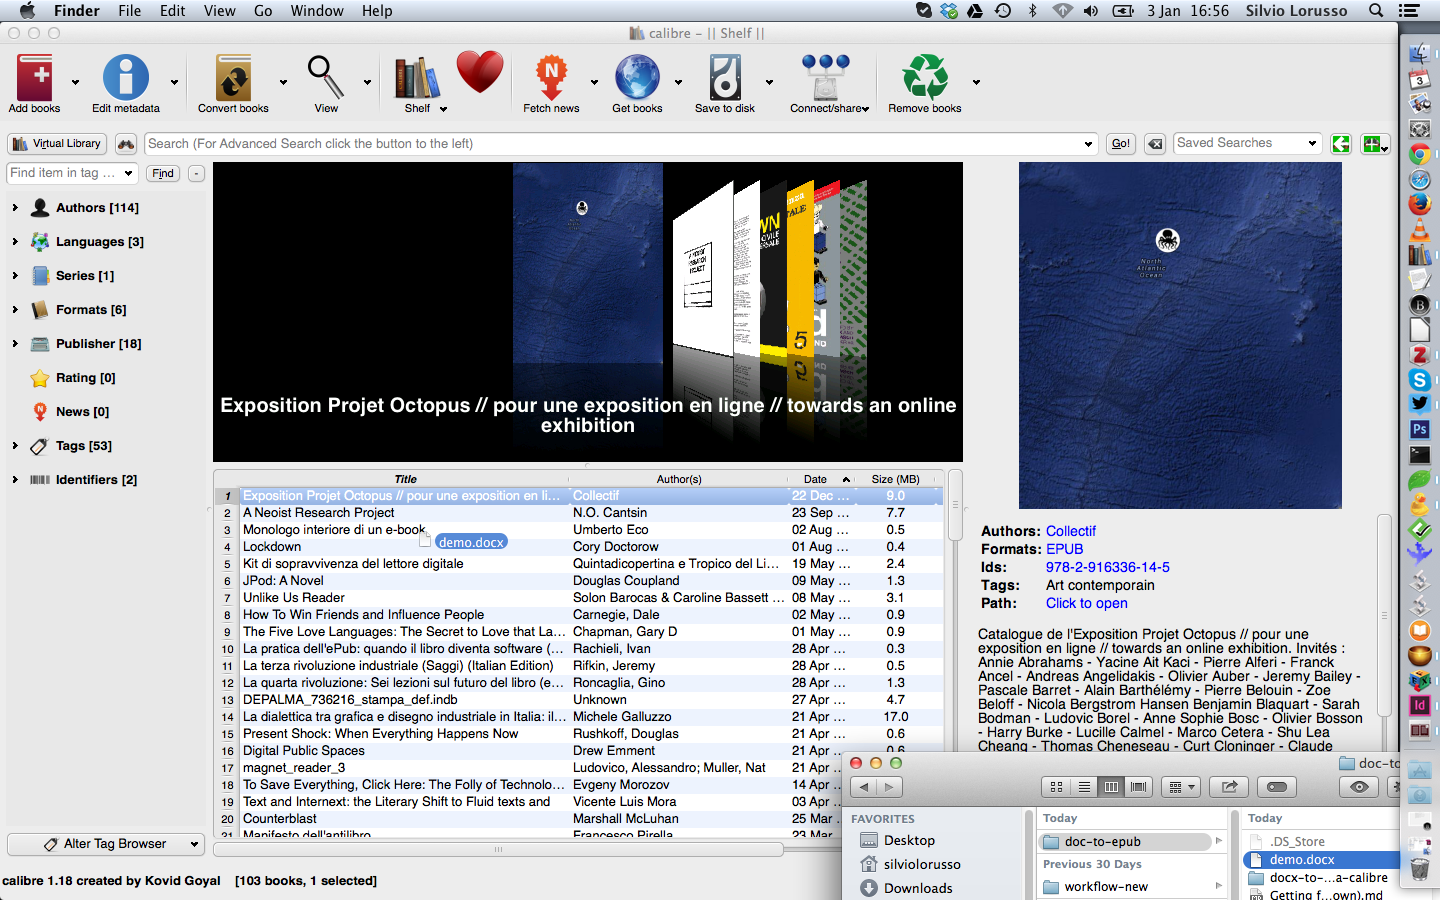The height and width of the screenshot is (900, 1440).
Task: Expand the Authors [114] category
Action: click(x=15, y=208)
